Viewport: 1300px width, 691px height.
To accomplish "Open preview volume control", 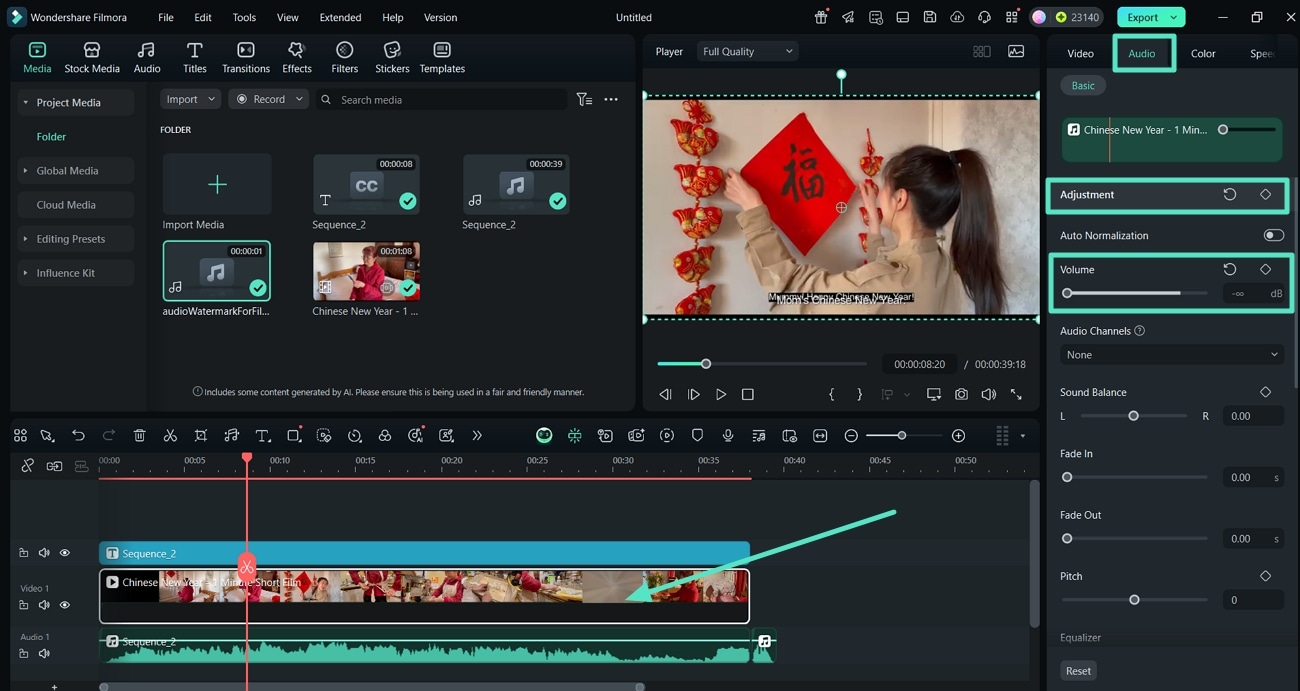I will point(988,395).
